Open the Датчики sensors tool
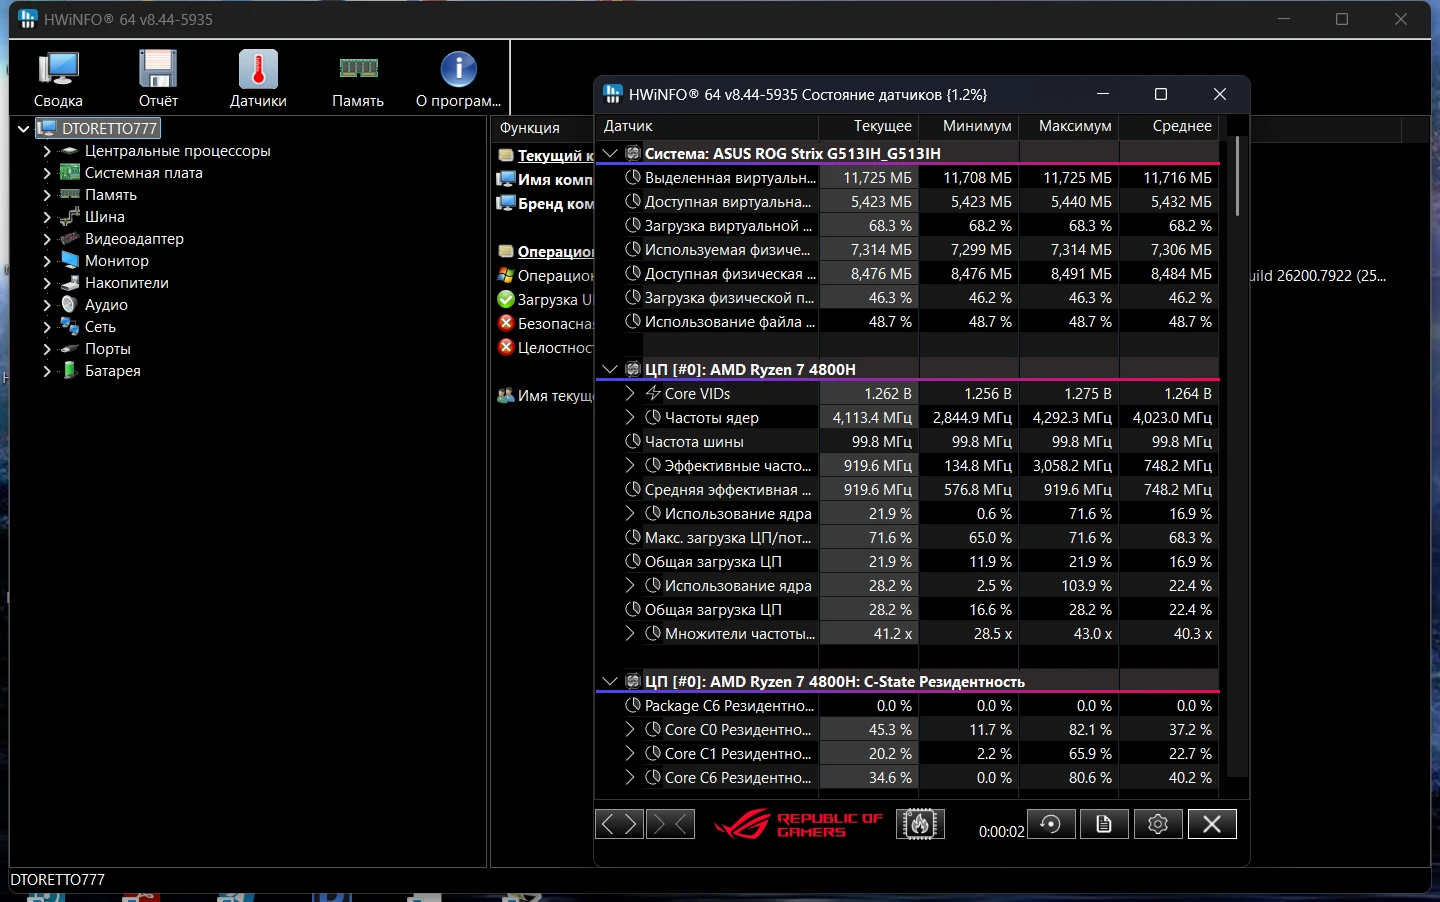The height and width of the screenshot is (902, 1440). tap(258, 79)
